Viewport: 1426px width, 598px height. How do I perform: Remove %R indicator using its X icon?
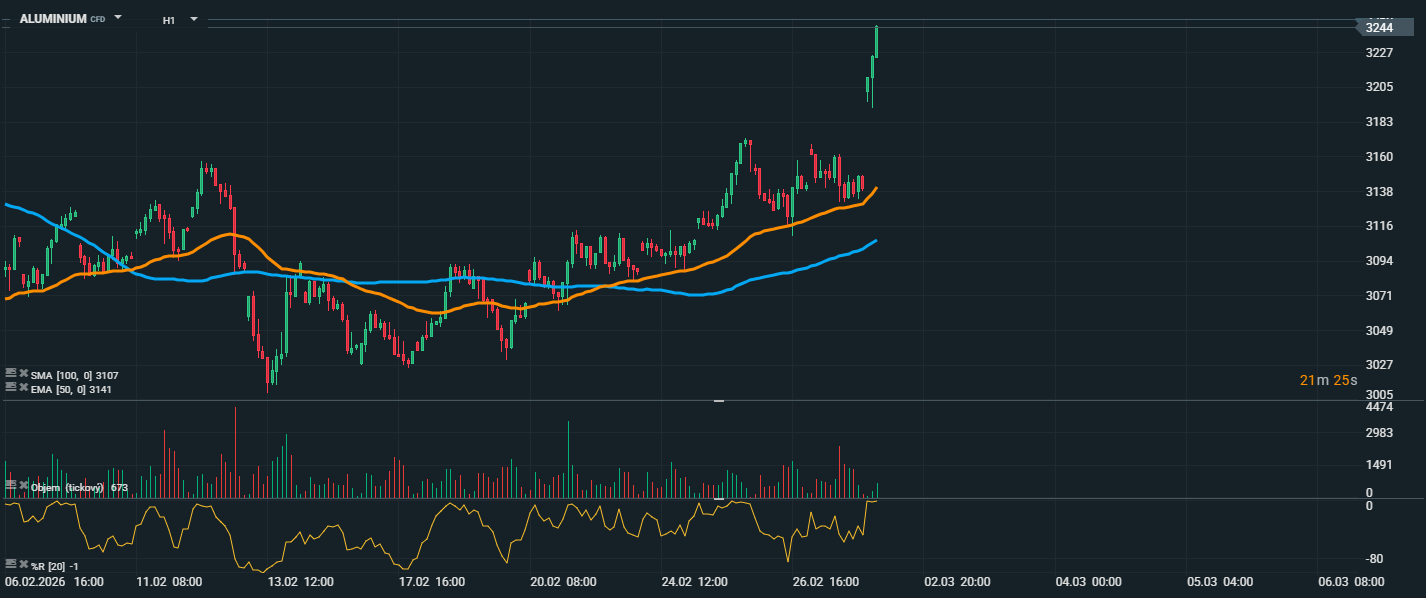pos(23,565)
